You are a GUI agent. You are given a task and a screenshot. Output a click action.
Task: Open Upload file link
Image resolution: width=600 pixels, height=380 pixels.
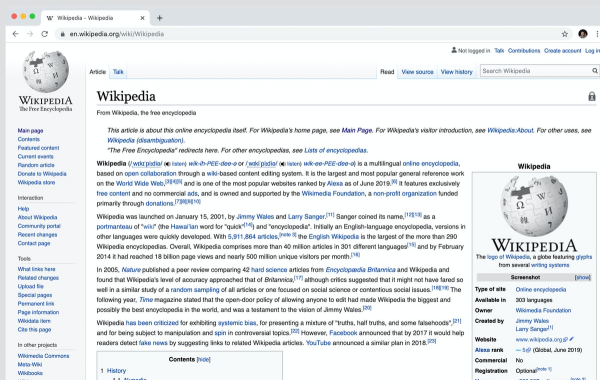(x=31, y=286)
